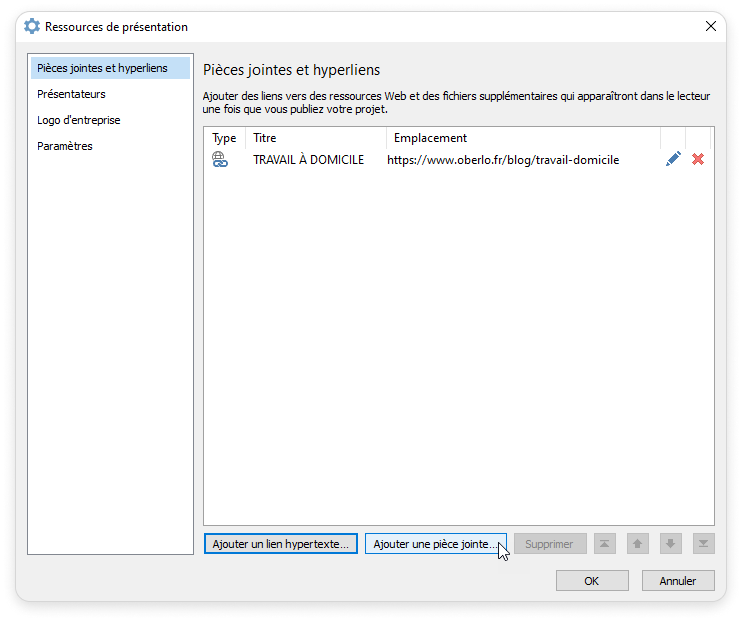Move the item to bottom of list
This screenshot has width=742, height=621.
704,544
